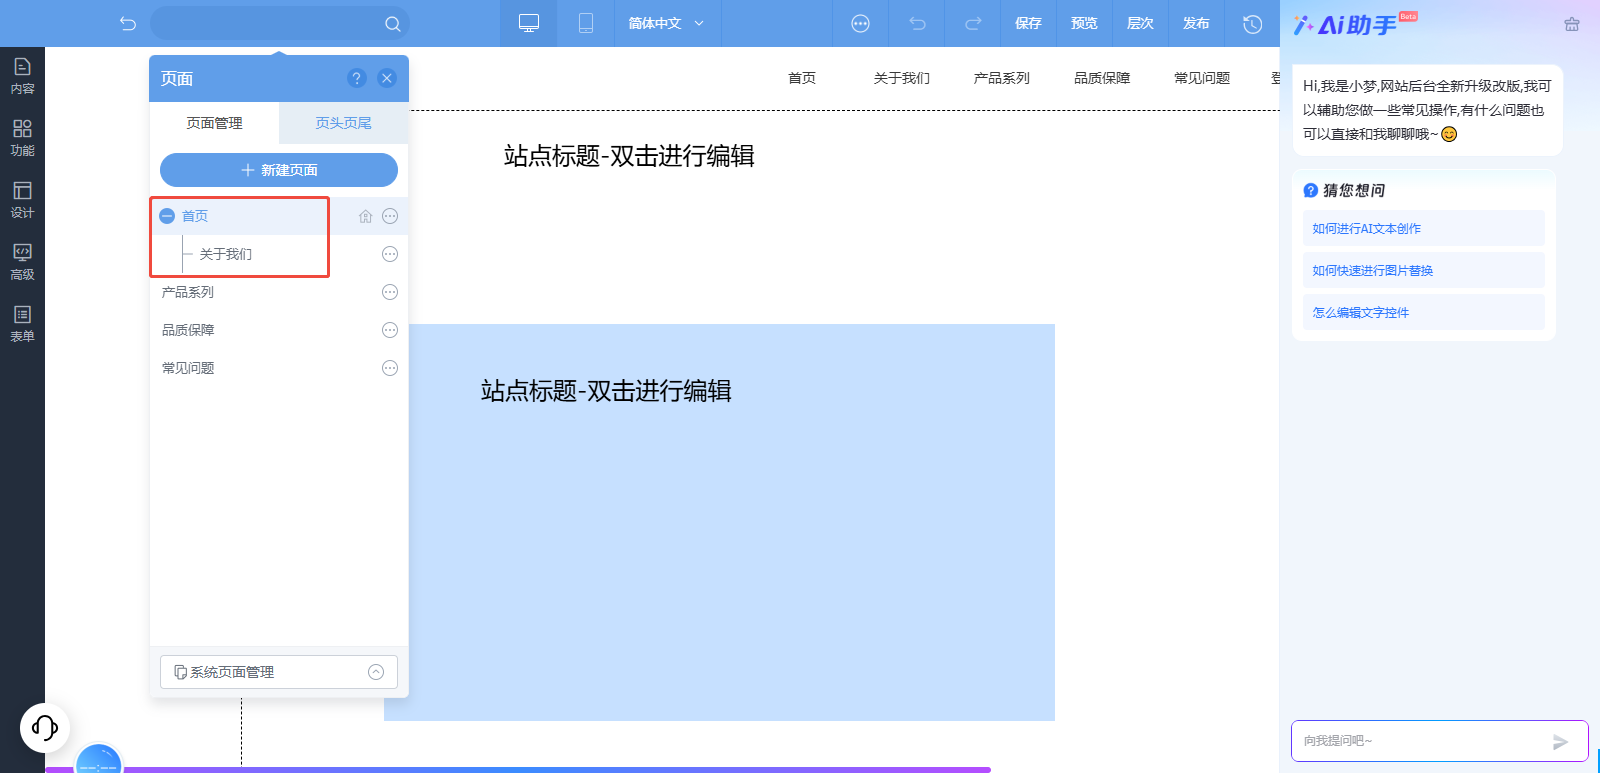
Task: Click 保存 to save the site
Action: (1028, 23)
